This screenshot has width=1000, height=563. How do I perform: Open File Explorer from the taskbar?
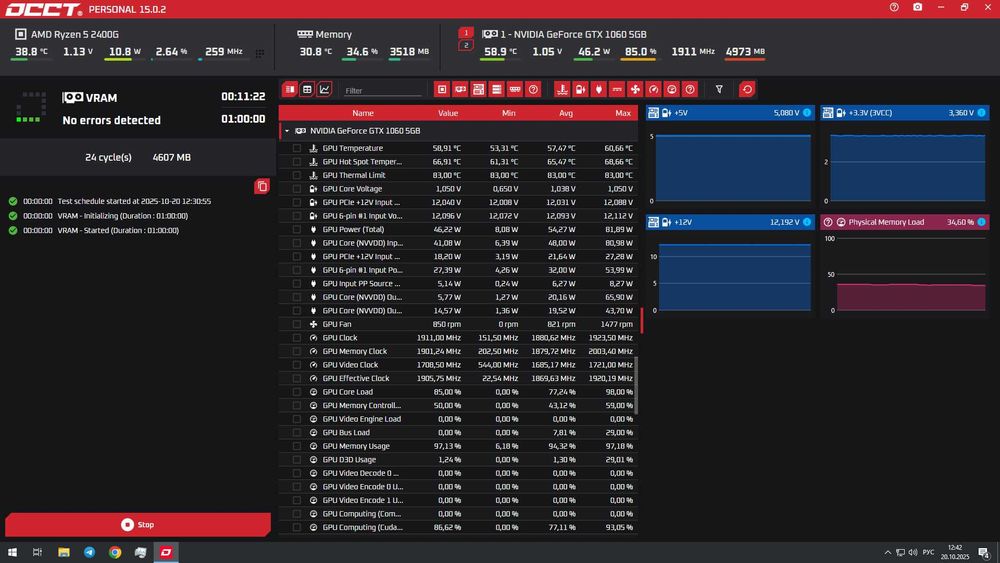pos(64,552)
